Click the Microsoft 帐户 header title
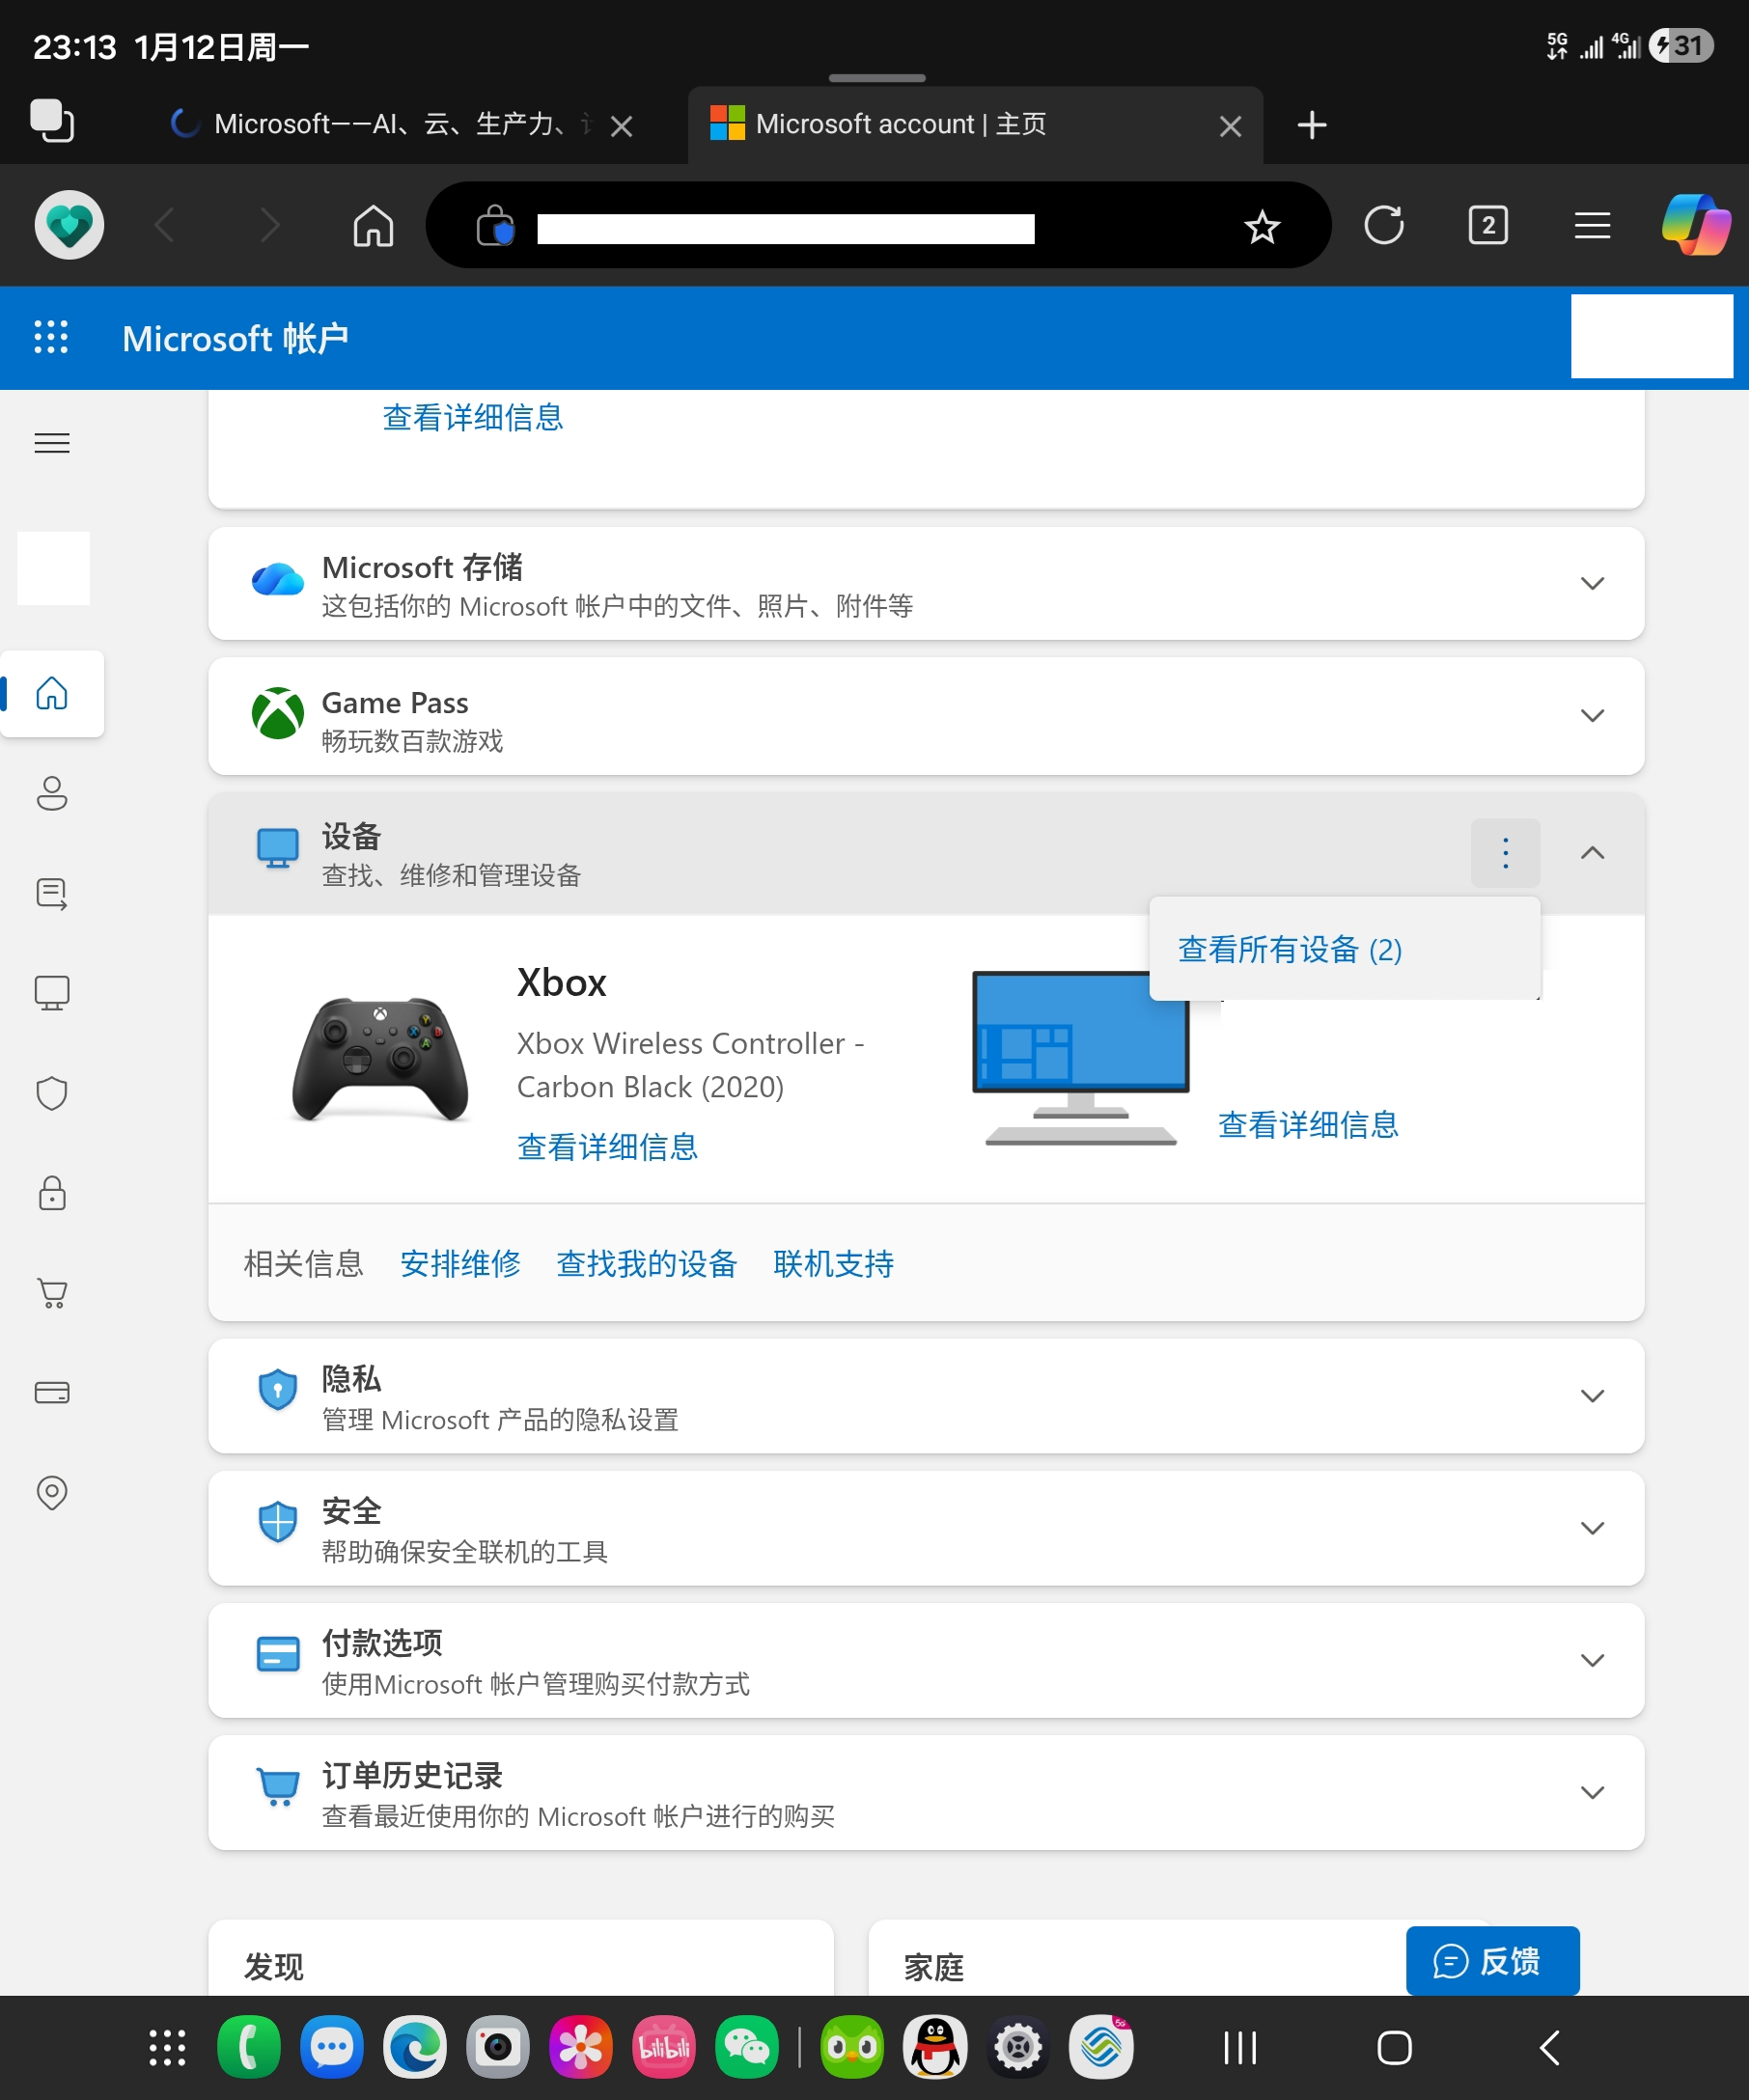This screenshot has width=1749, height=2100. [x=235, y=338]
